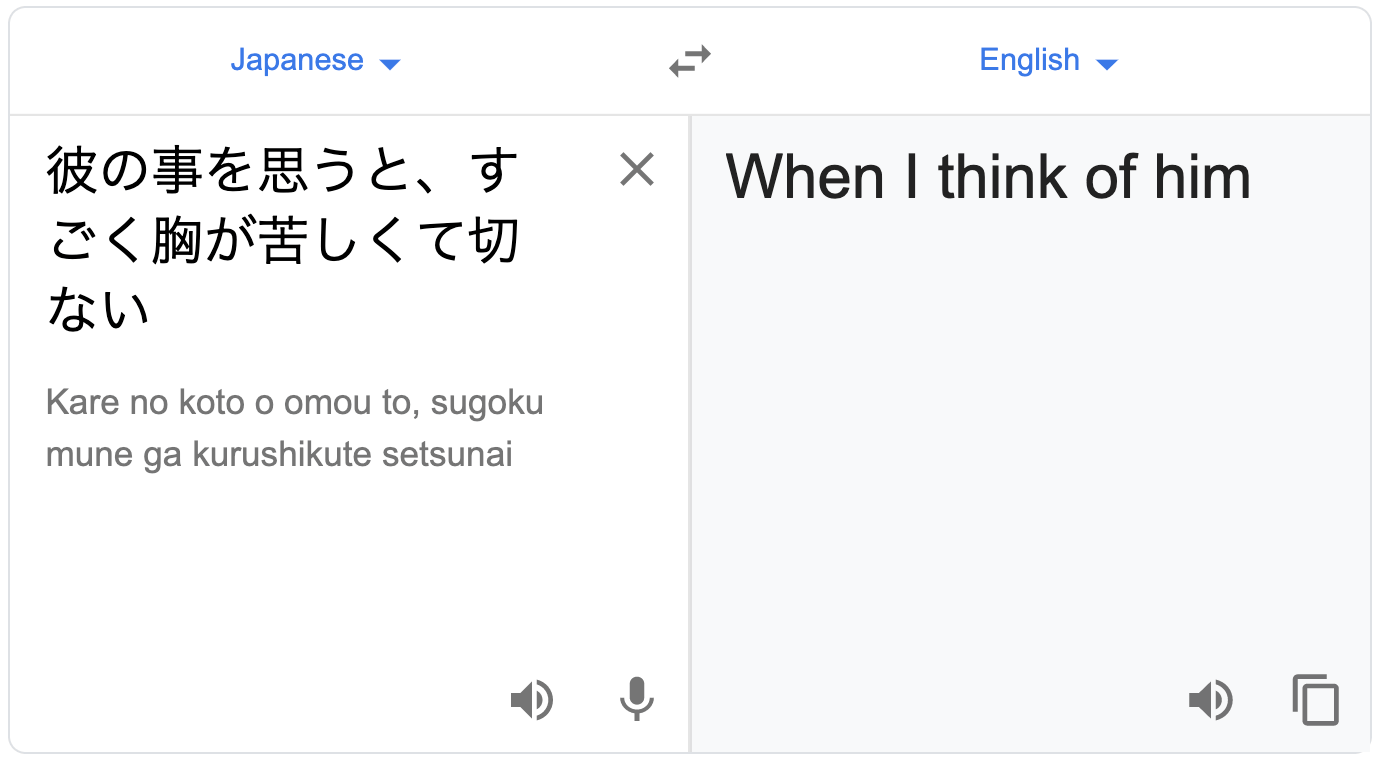Swap the source and target languages

click(x=690, y=62)
